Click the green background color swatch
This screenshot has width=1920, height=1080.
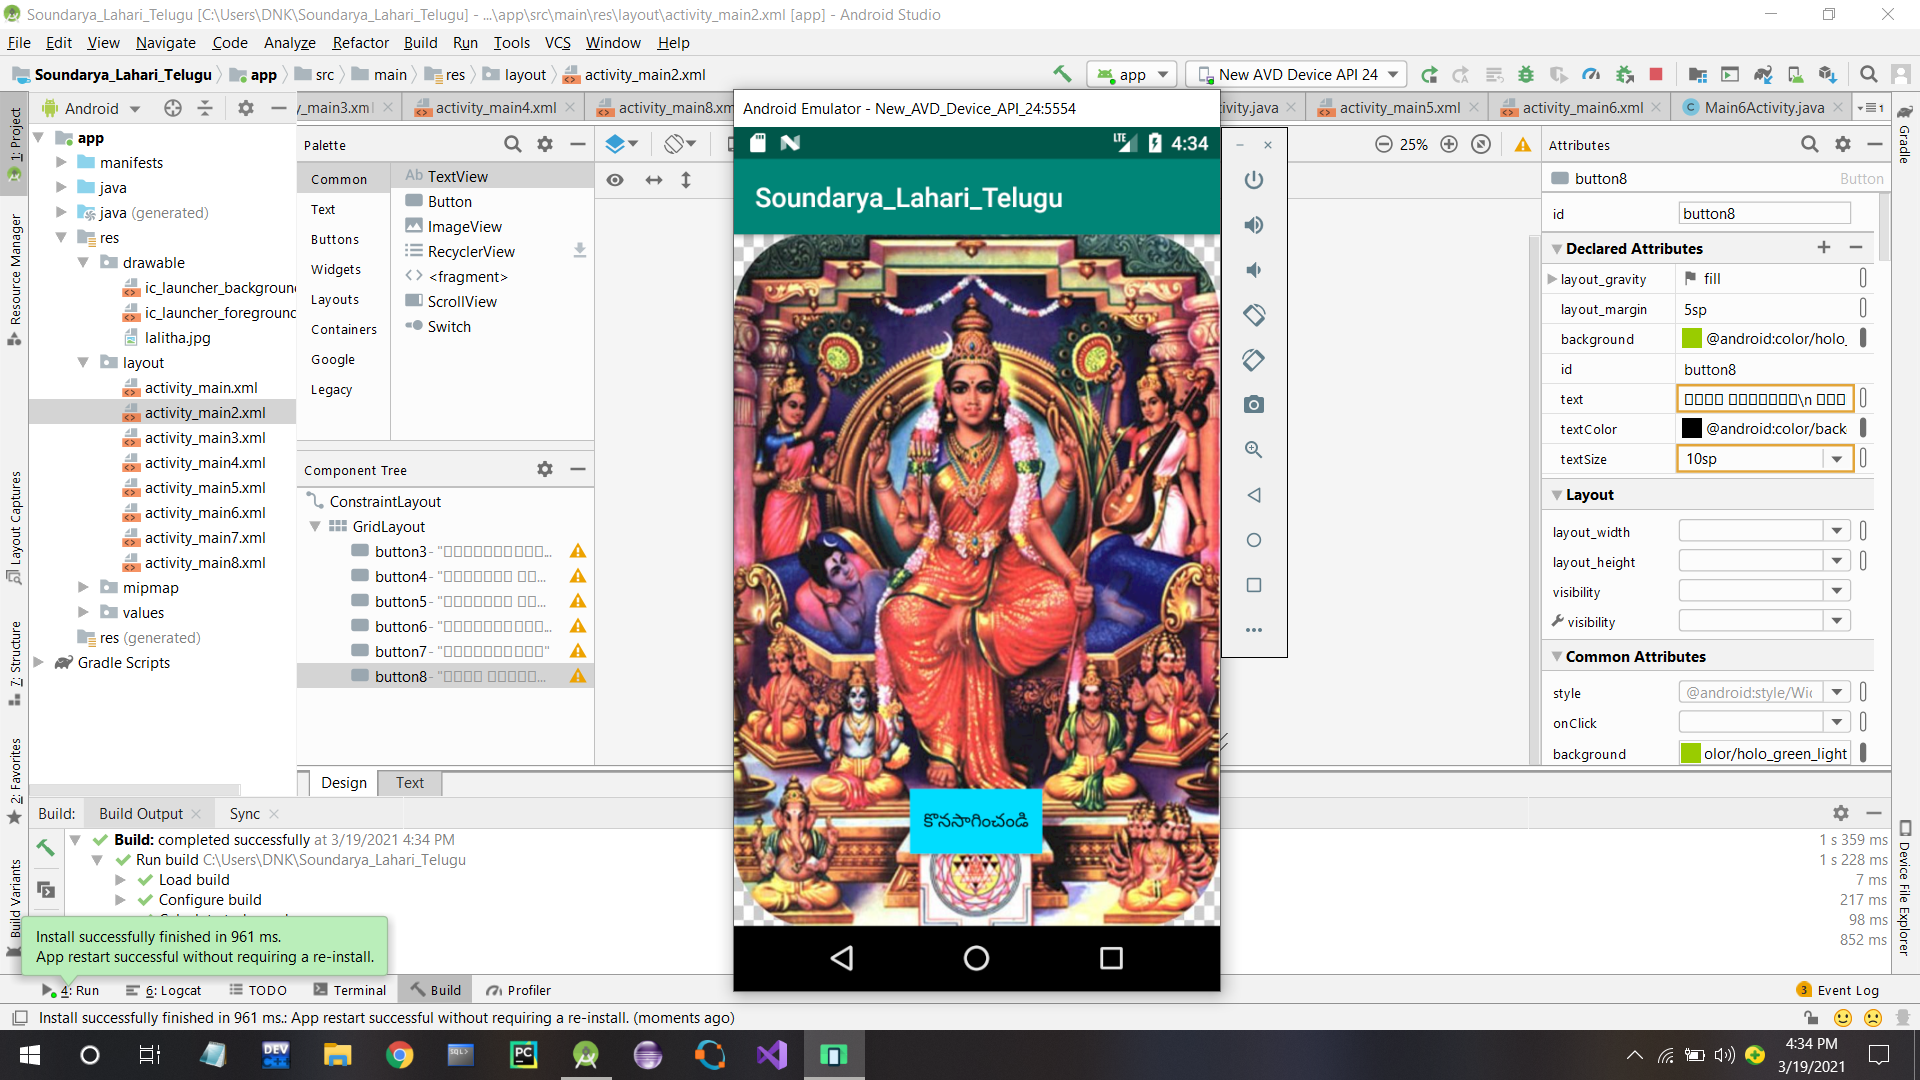click(1691, 338)
